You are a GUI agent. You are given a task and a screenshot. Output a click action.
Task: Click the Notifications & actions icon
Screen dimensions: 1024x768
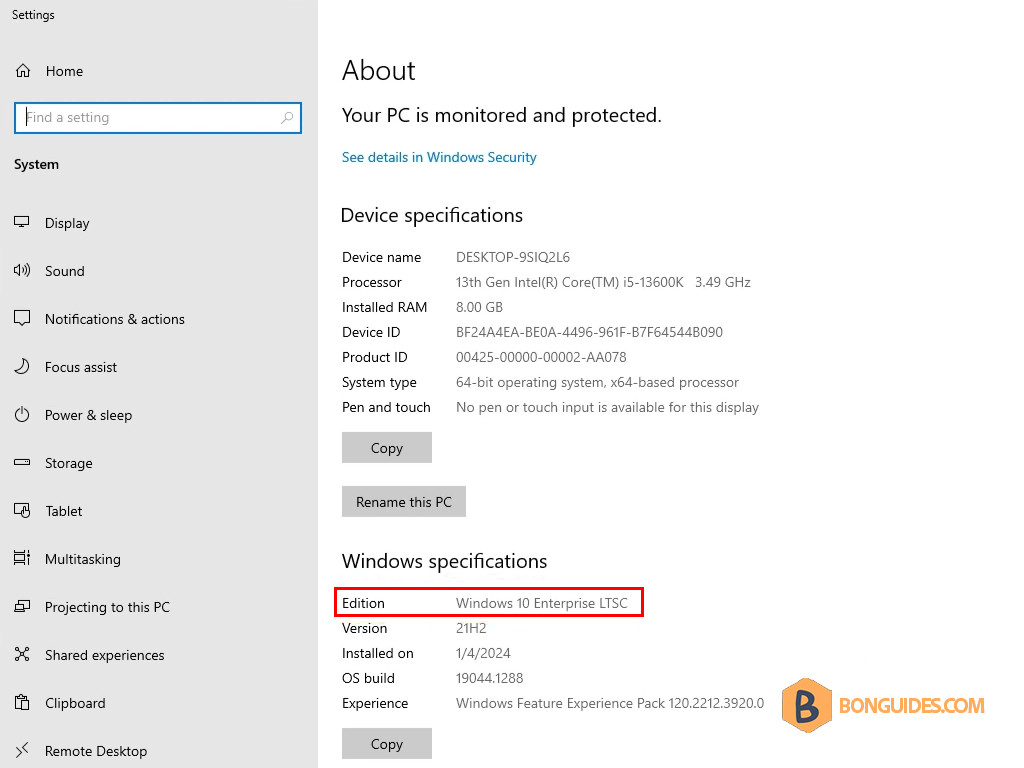point(22,318)
